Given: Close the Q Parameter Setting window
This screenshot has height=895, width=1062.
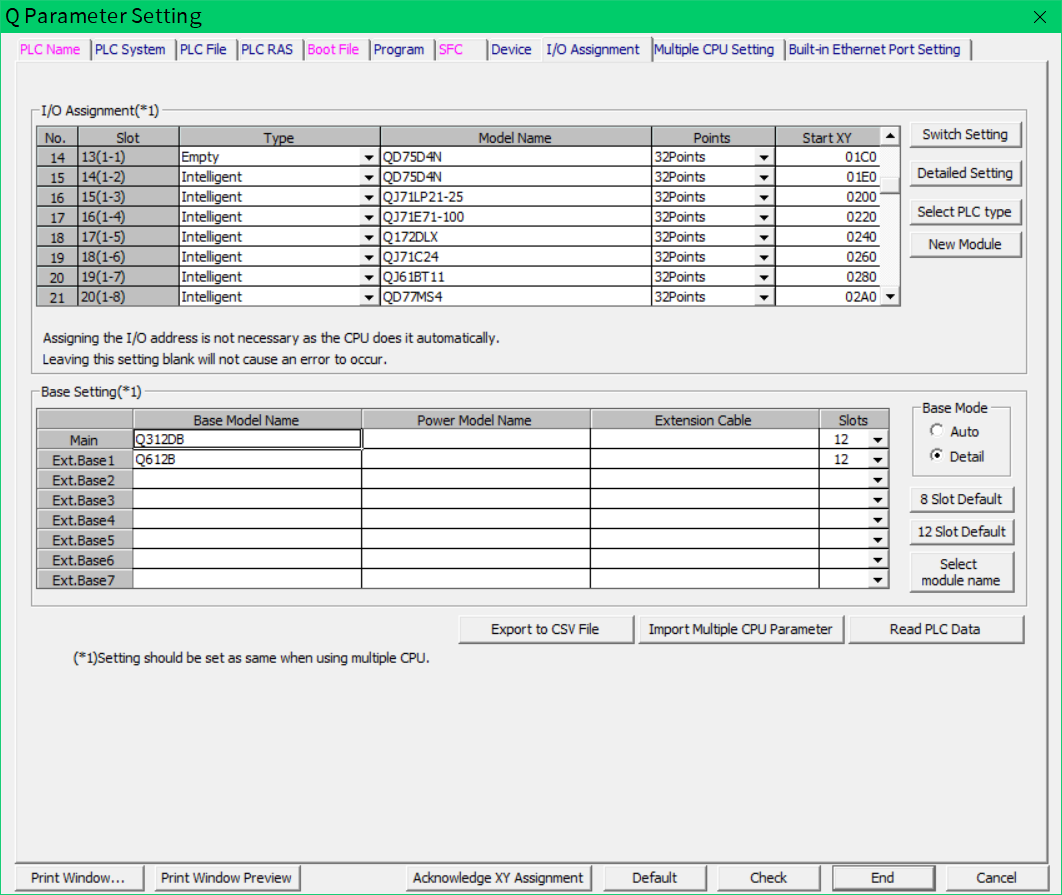Looking at the screenshot, I should click(x=1039, y=16).
